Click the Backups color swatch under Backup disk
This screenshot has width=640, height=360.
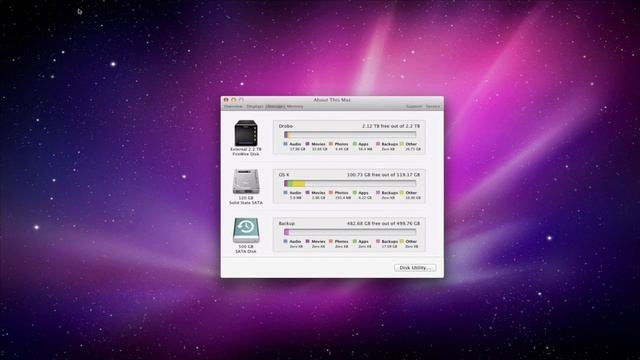tap(378, 242)
